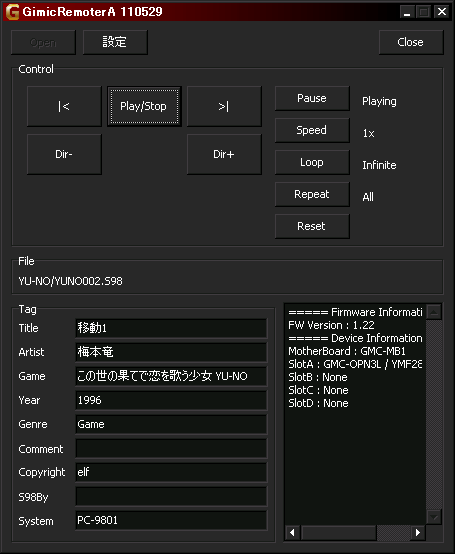The width and height of the screenshot is (455, 554).
Task: Click the Artist field containing 梅本竜
Action: pyautogui.click(x=171, y=352)
